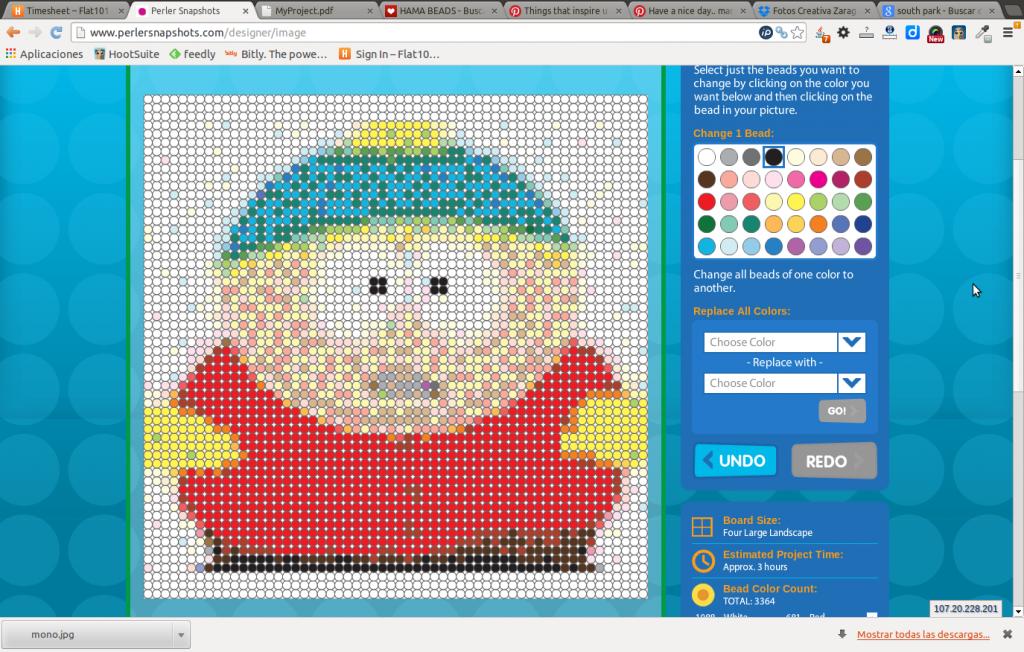This screenshot has width=1024, height=652.
Task: Select the black bead color swatch
Action: (x=774, y=157)
